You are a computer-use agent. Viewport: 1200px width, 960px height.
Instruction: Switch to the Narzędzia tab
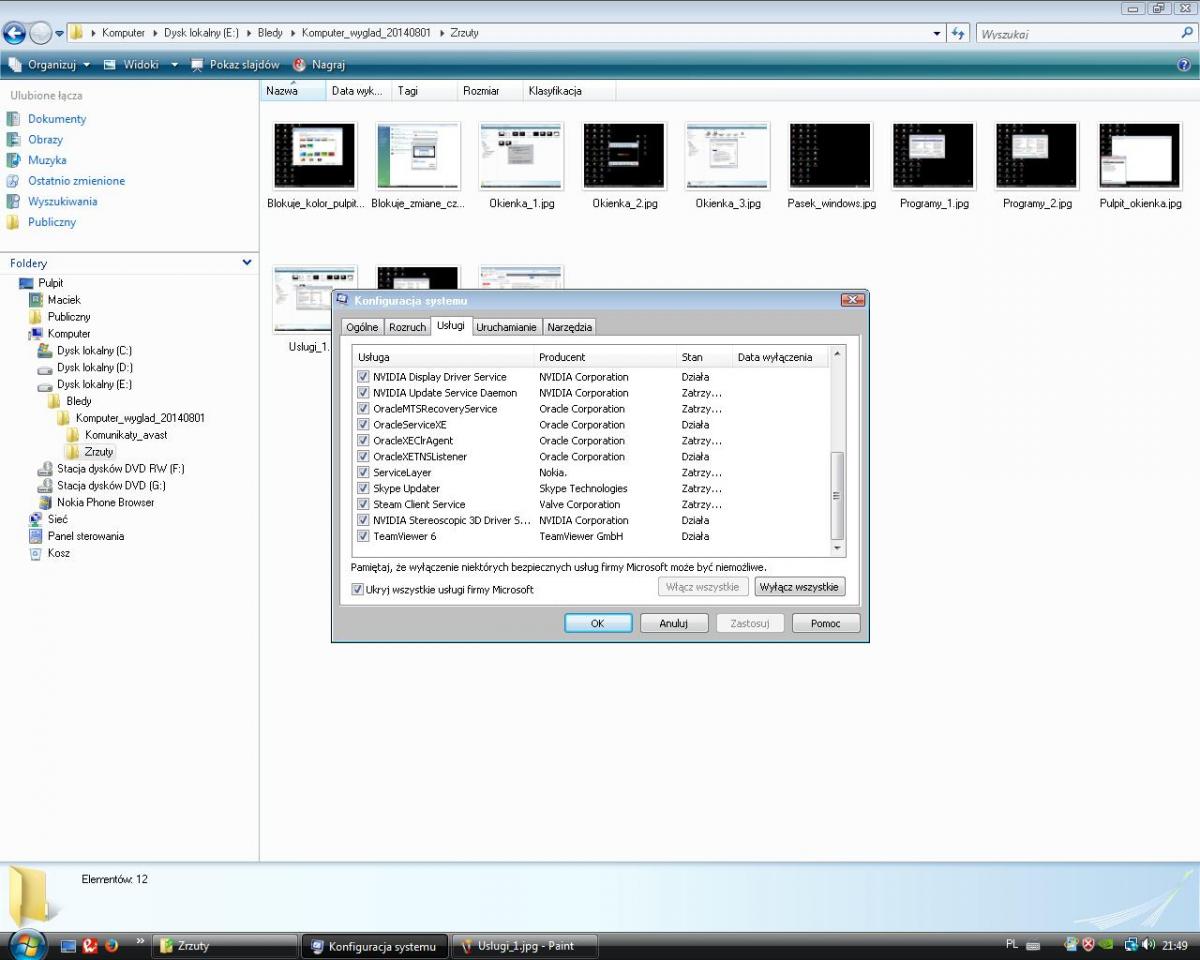pos(570,327)
